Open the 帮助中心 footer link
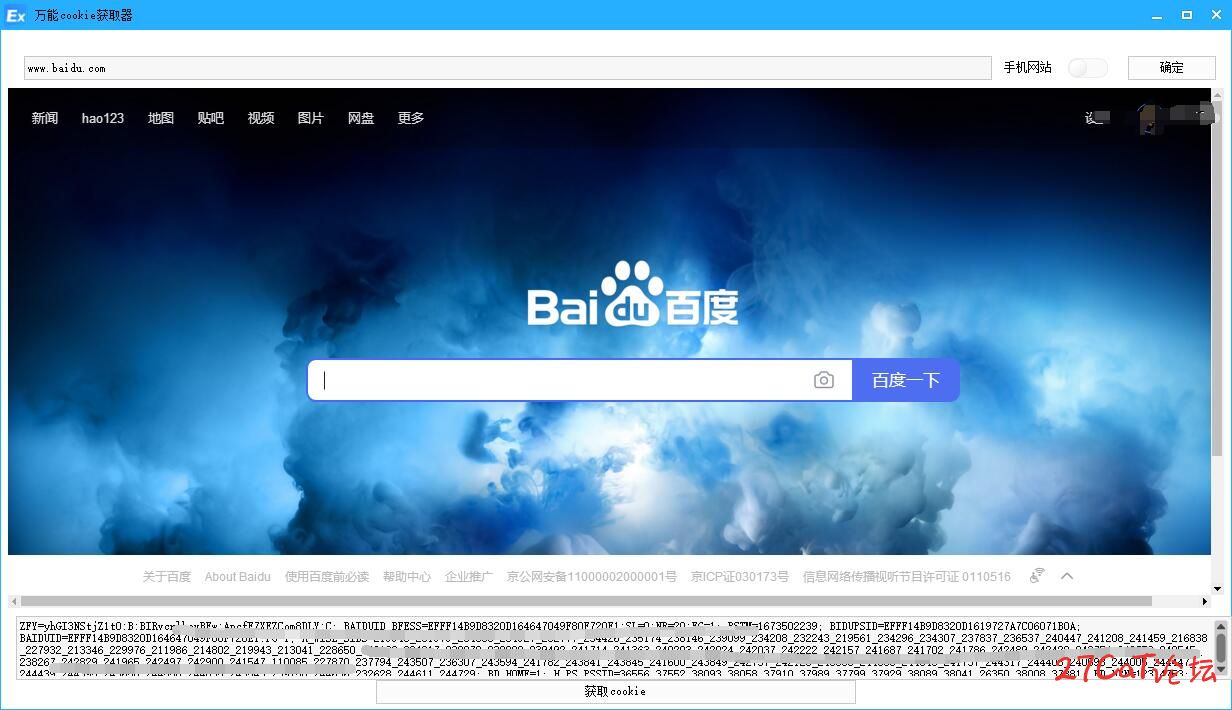The image size is (1232, 710). 407,577
